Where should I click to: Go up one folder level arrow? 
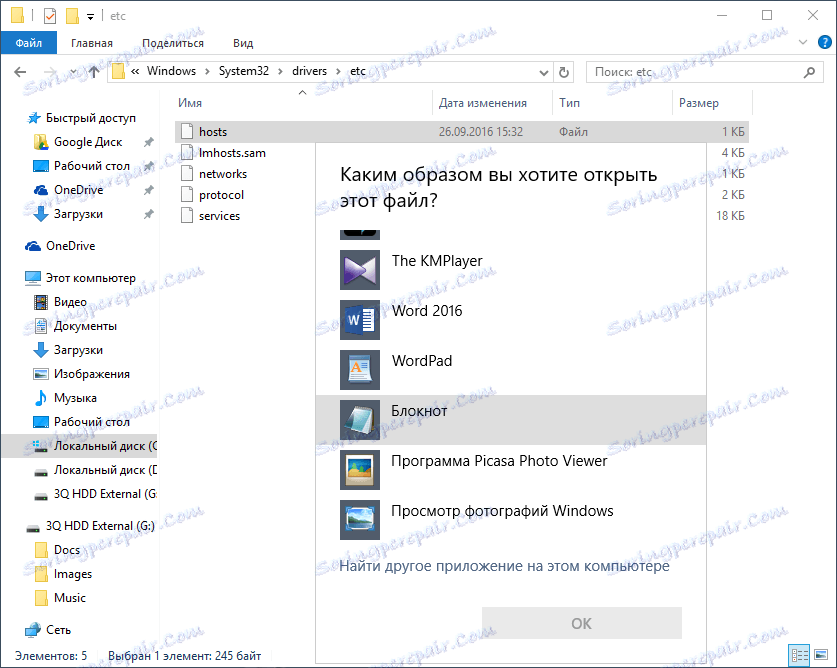pos(94,72)
